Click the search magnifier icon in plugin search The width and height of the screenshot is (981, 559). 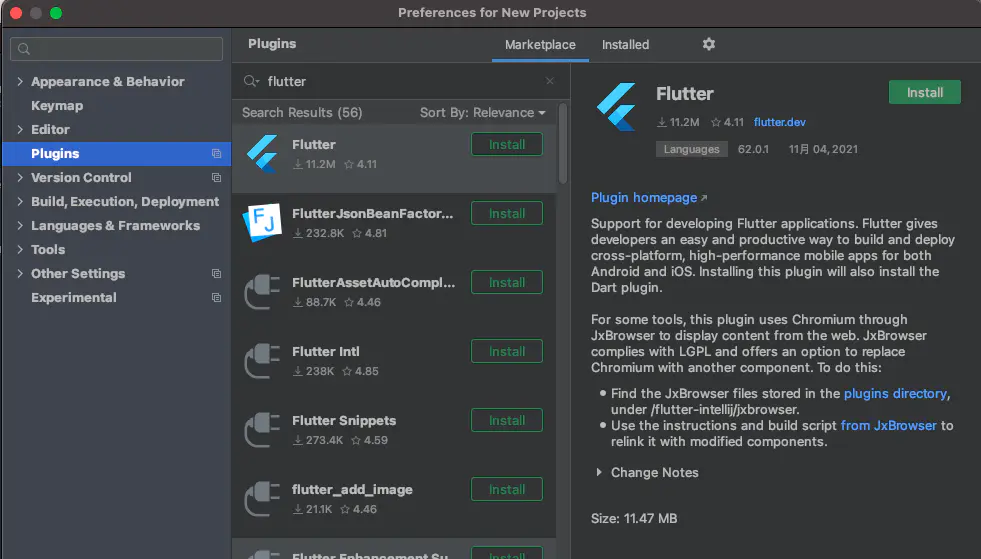point(251,81)
